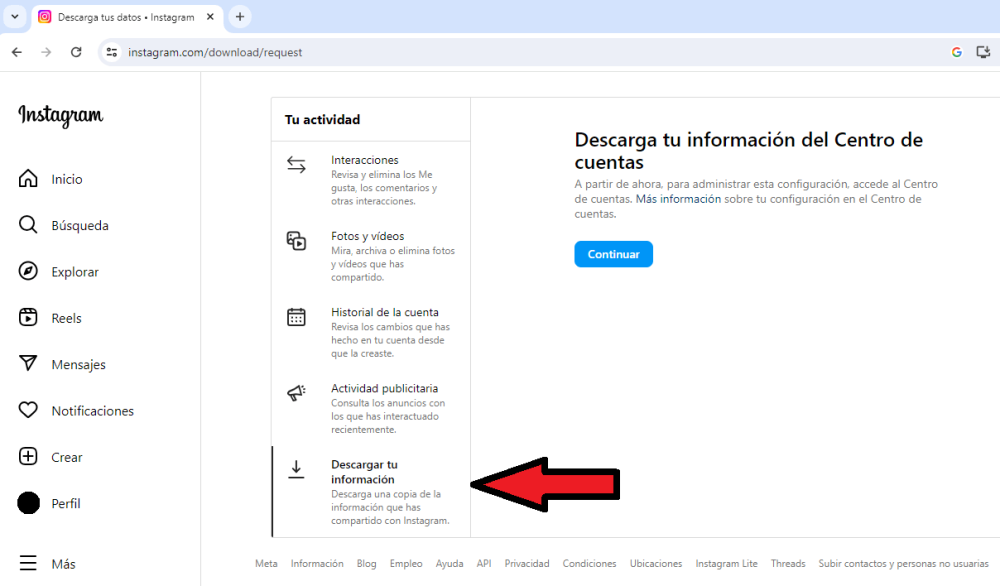Click Crear label in sidebar

click(x=67, y=457)
